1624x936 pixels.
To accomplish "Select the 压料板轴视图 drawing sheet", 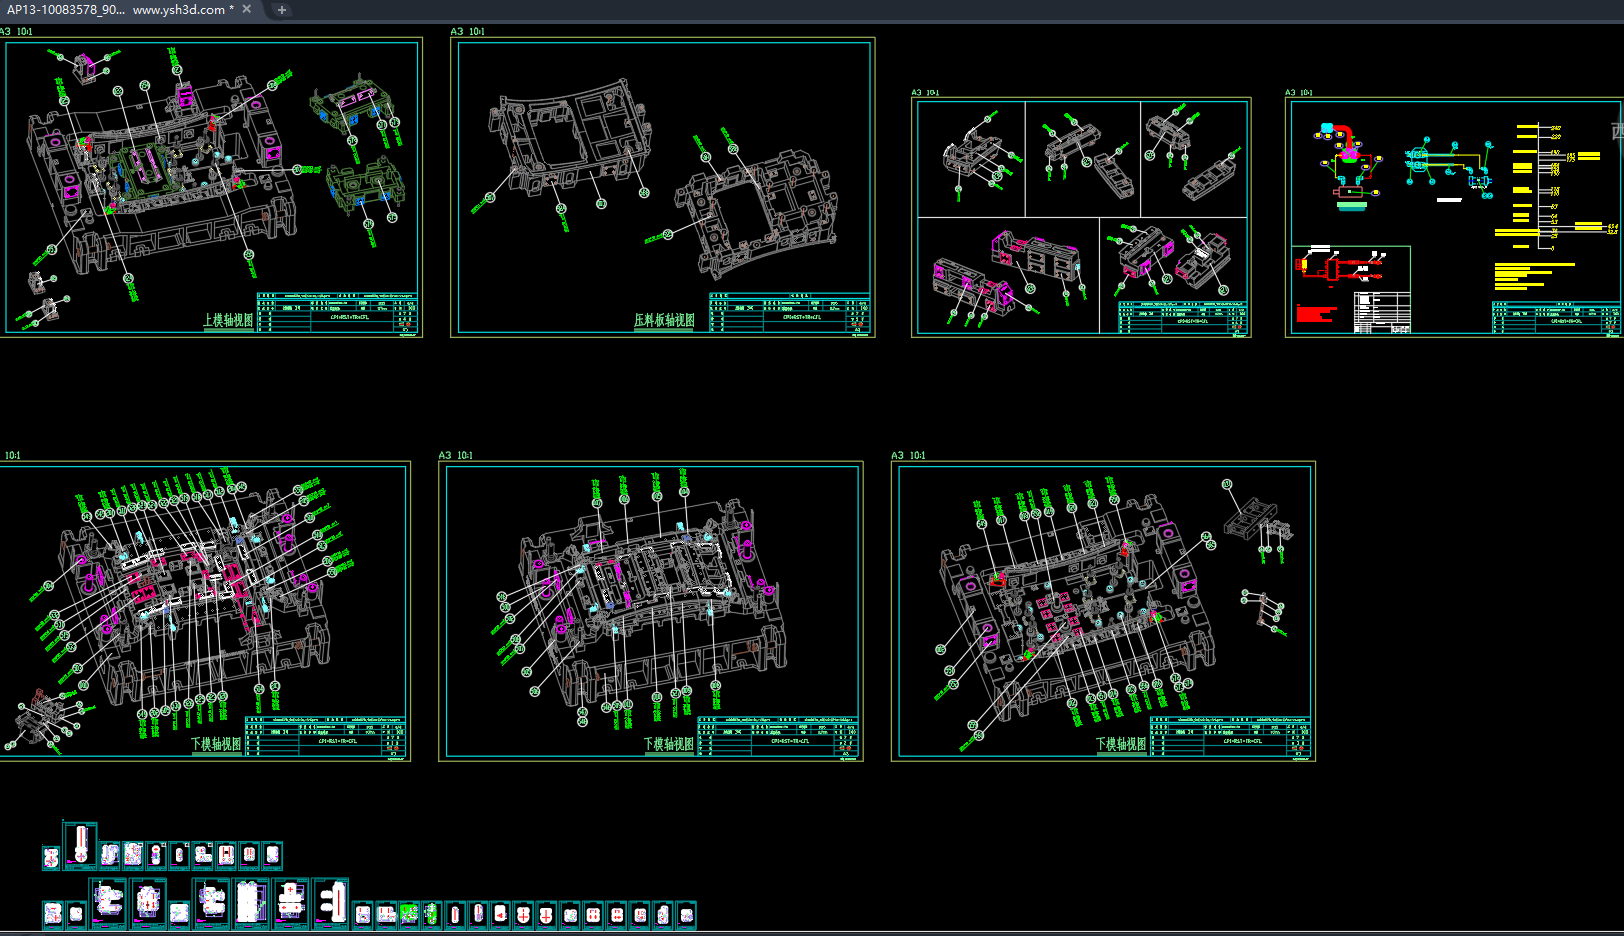I will (x=663, y=187).
